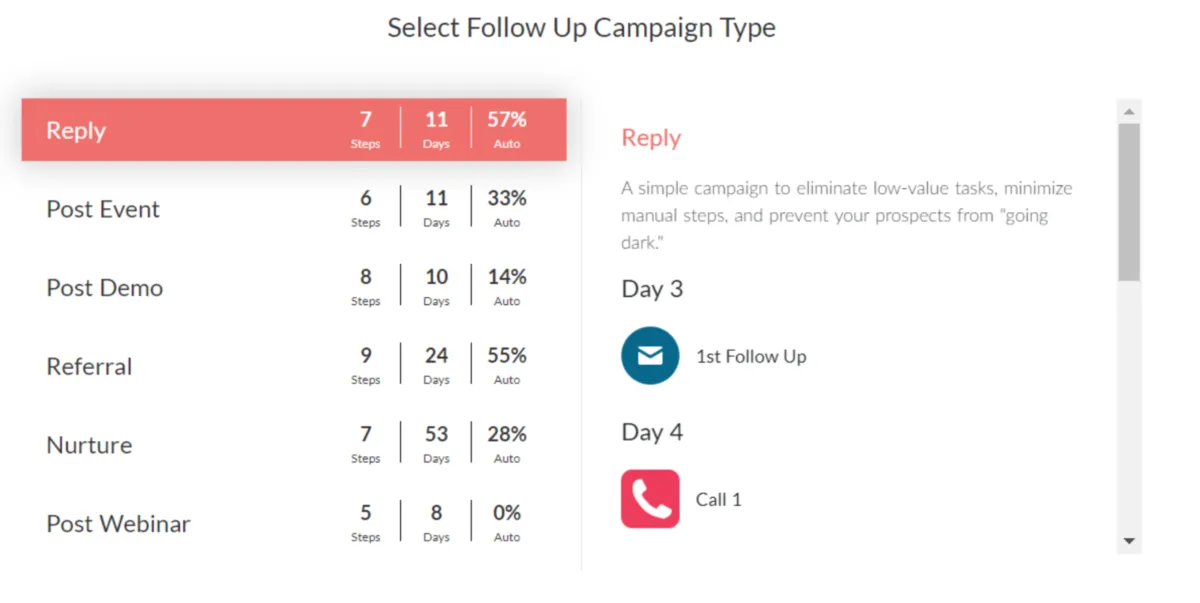
Task: Select the Reply campaign type
Action: click(x=76, y=130)
